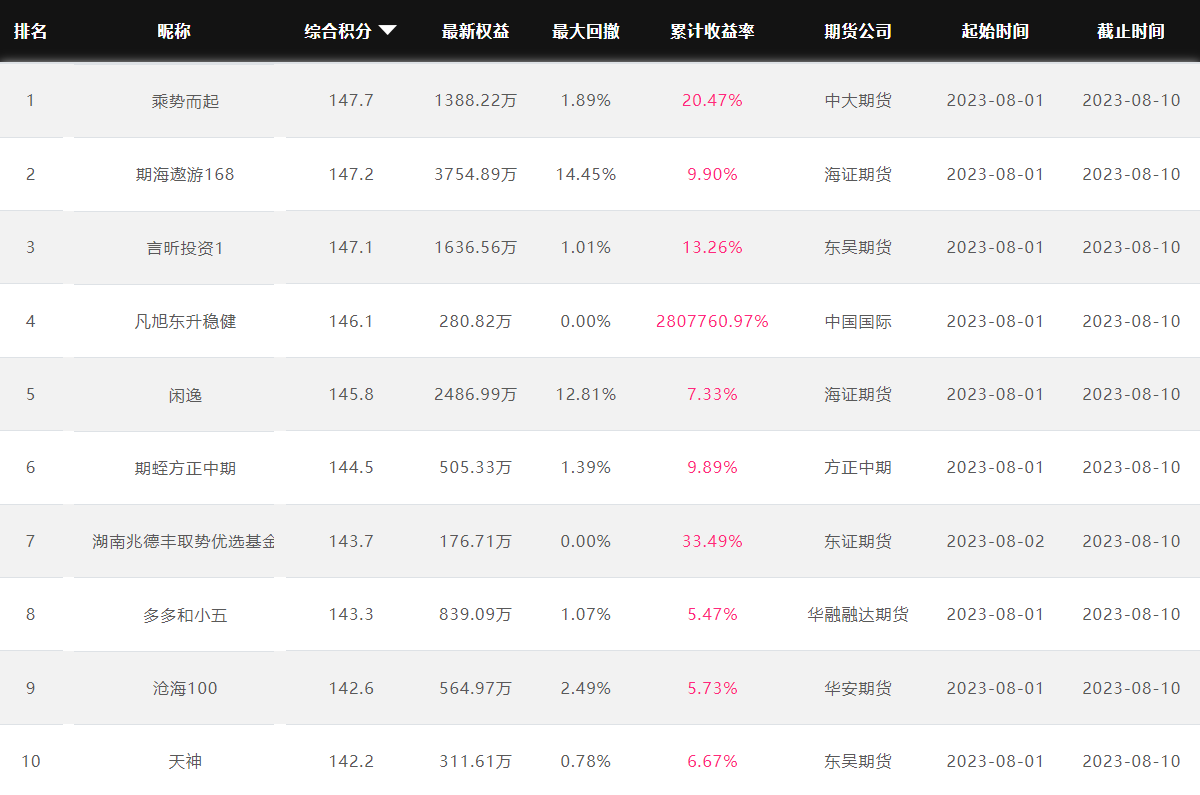Viewport: 1200px width, 795px height.
Task: Click equity value 839.09万
Action: tap(476, 614)
